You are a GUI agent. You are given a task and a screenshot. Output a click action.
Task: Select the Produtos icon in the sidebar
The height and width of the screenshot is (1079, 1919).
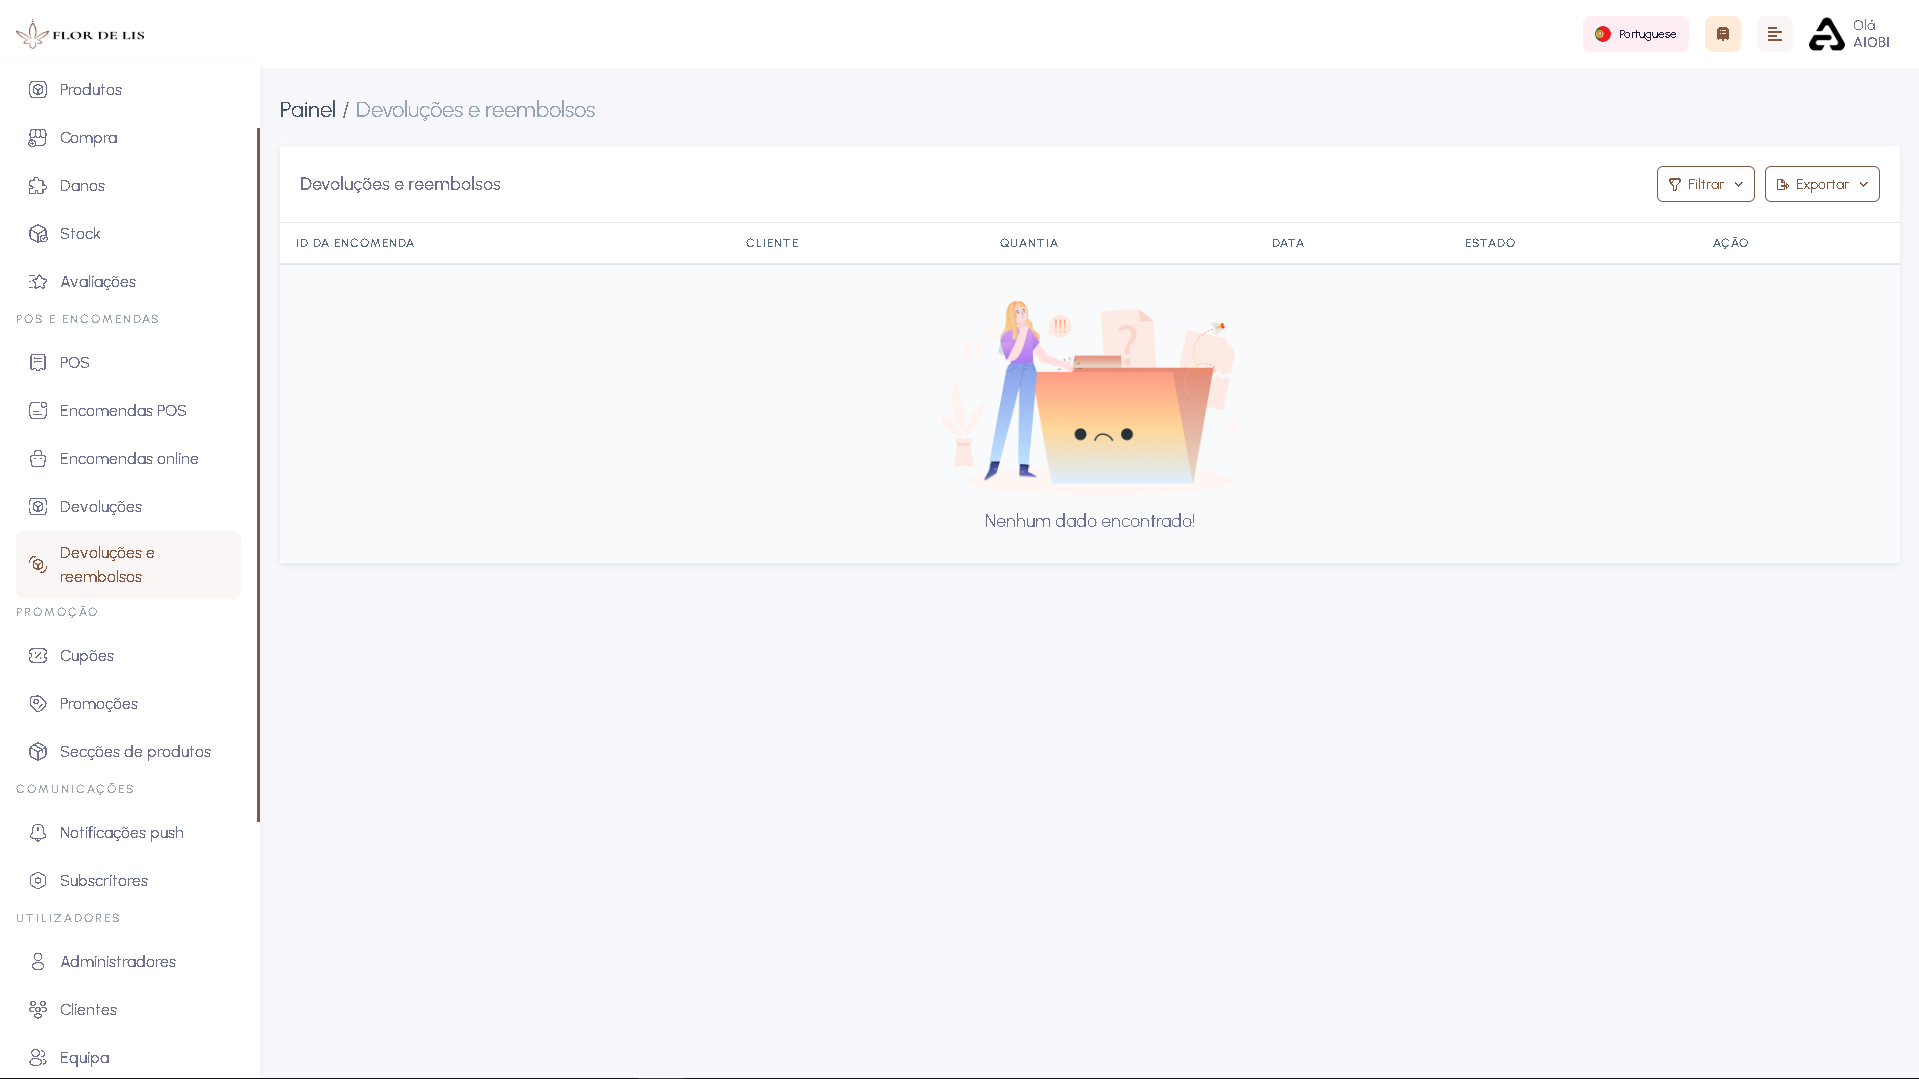pos(38,89)
